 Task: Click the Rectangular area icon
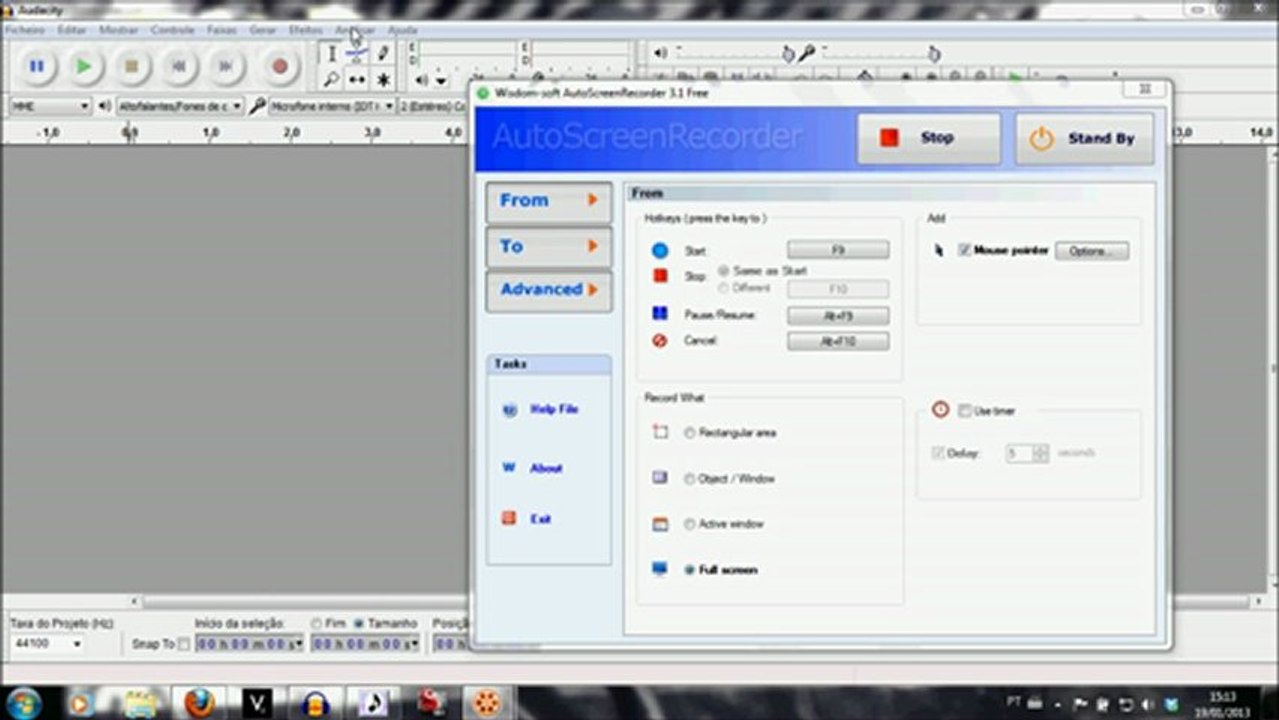[660, 432]
